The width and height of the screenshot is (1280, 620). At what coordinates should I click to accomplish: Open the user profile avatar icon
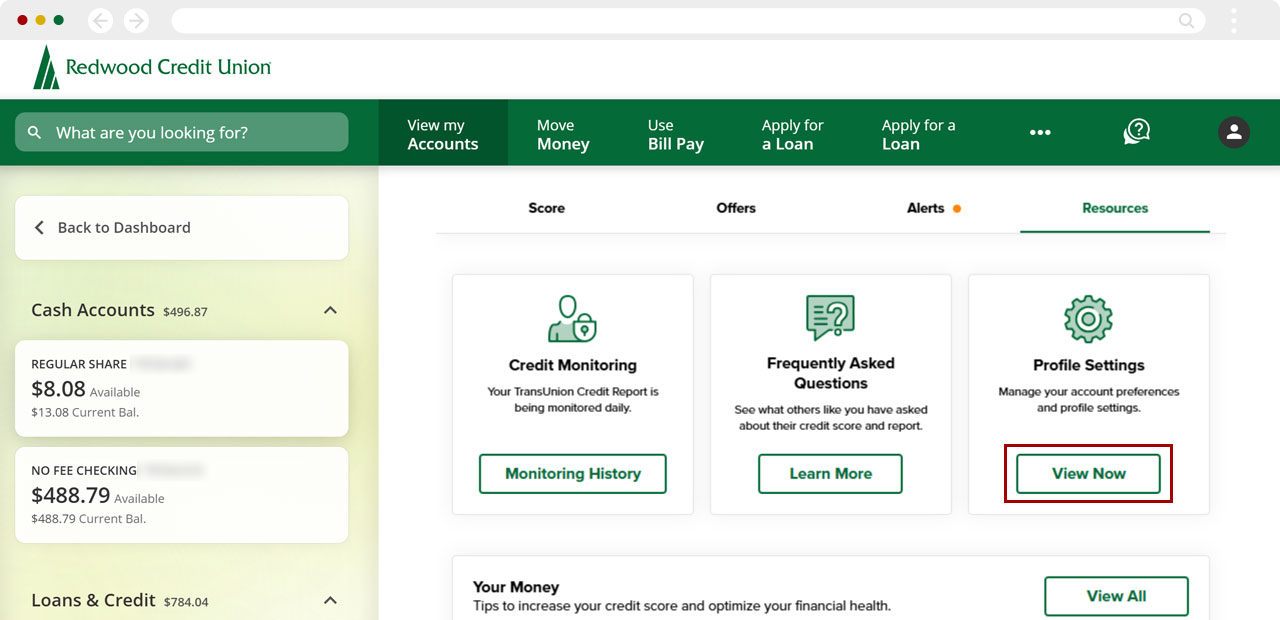[x=1234, y=131]
